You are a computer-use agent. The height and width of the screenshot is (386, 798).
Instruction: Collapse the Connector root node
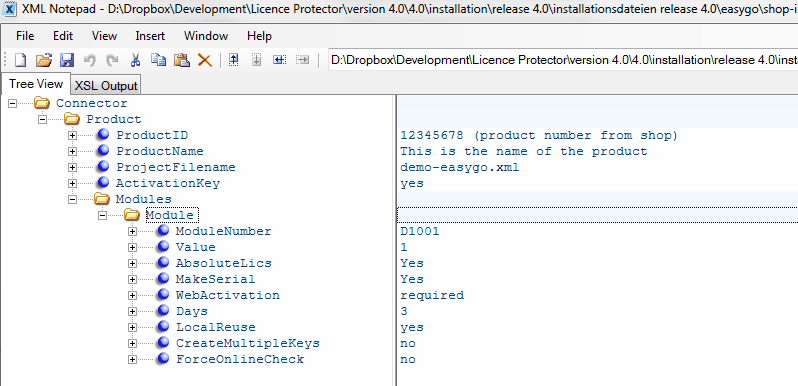tap(13, 103)
